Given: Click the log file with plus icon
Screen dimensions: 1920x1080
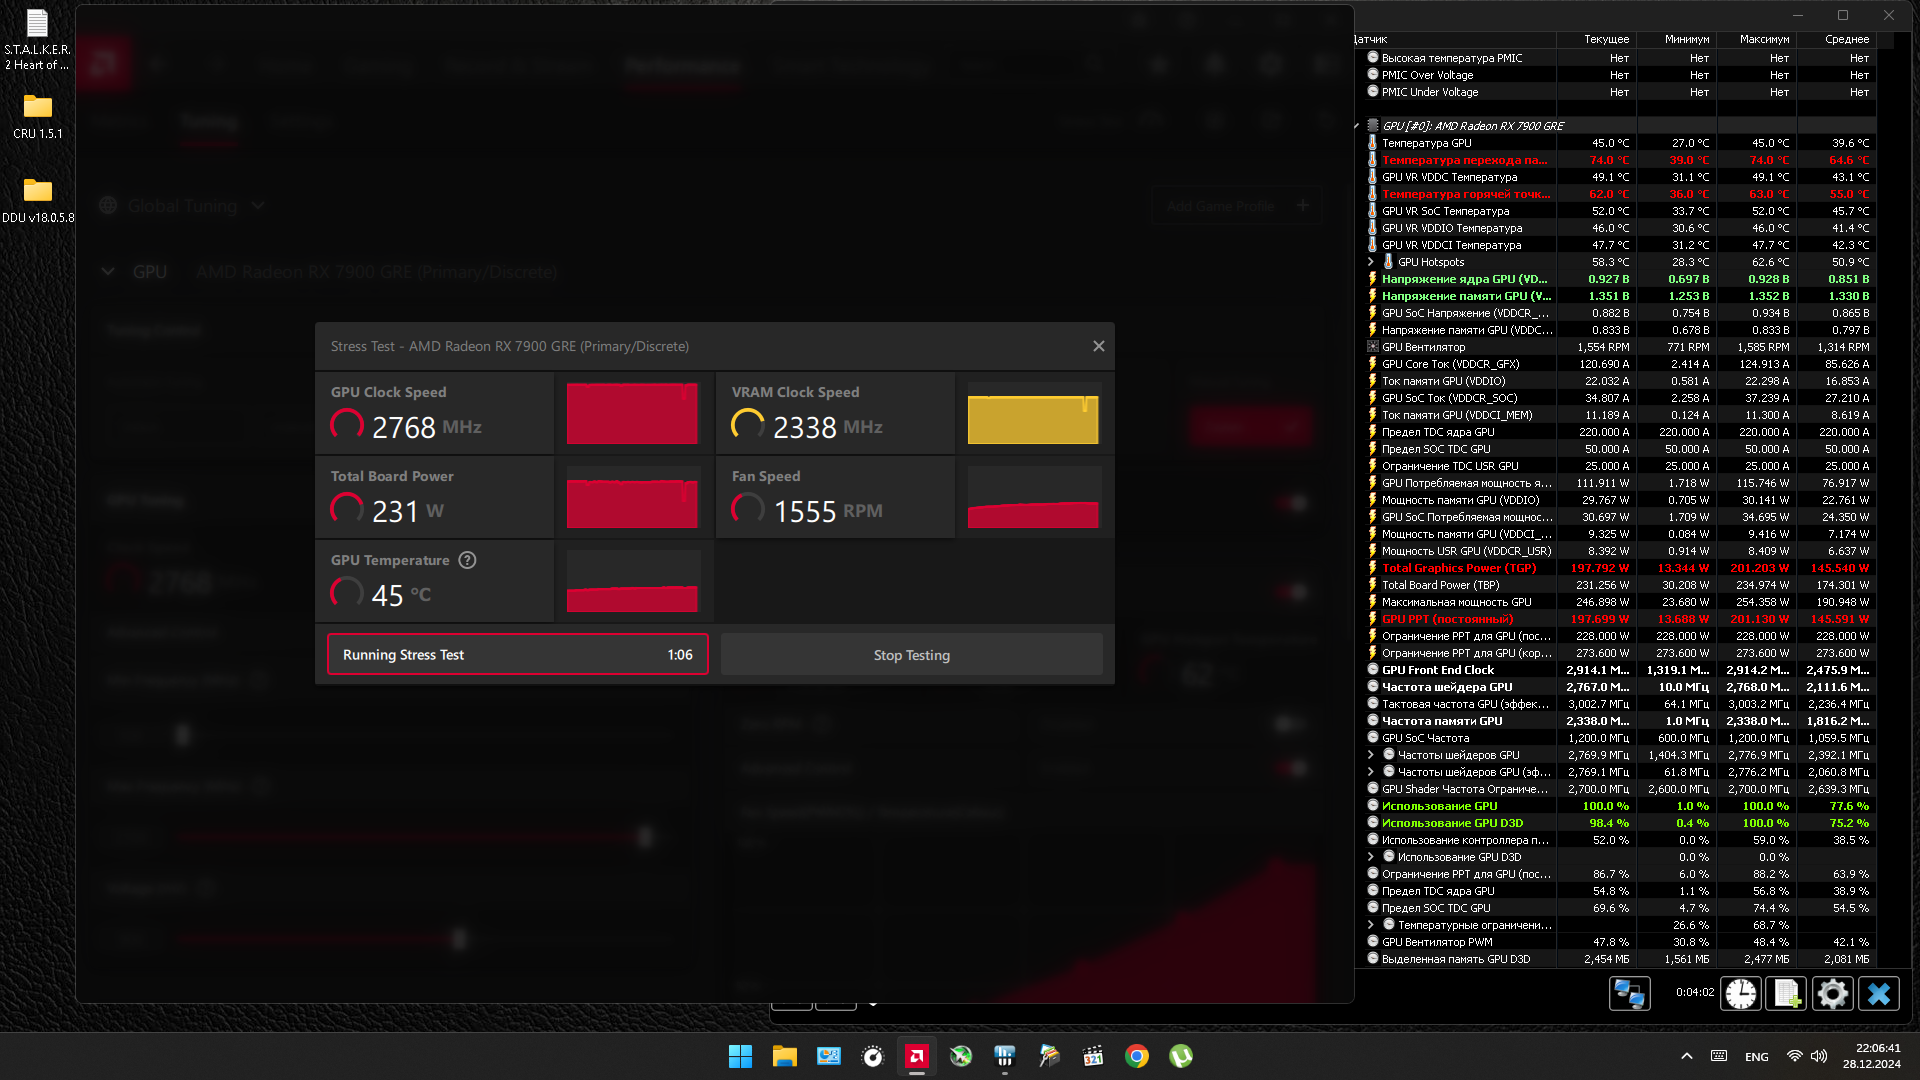Looking at the screenshot, I should [x=1786, y=993].
